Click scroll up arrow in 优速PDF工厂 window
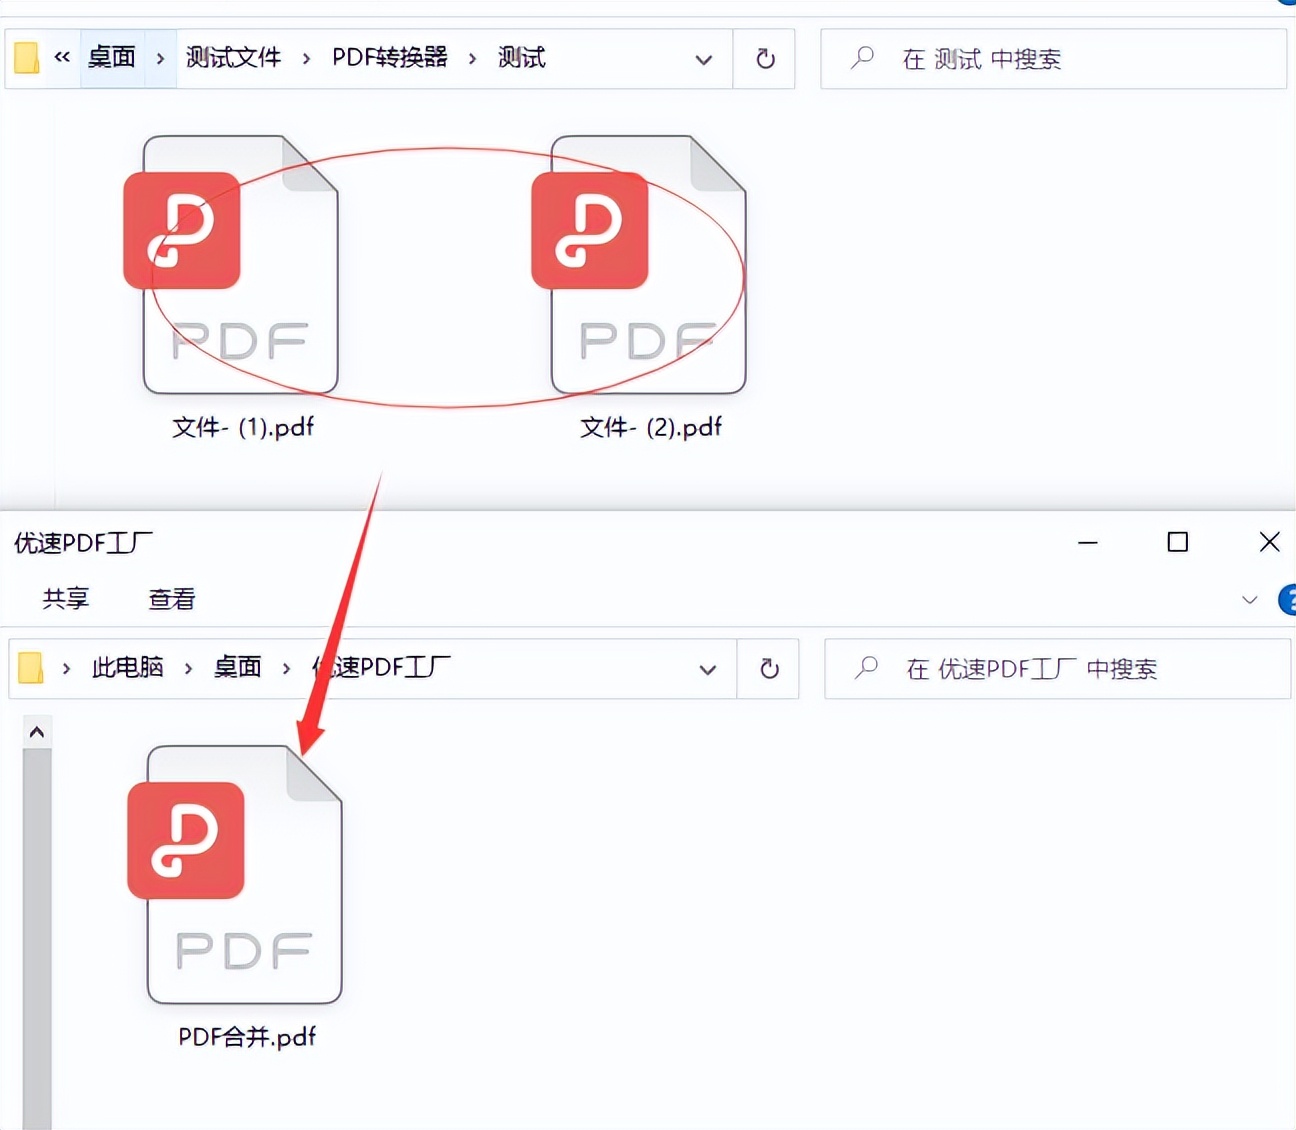The image size is (1296, 1130). click(37, 732)
